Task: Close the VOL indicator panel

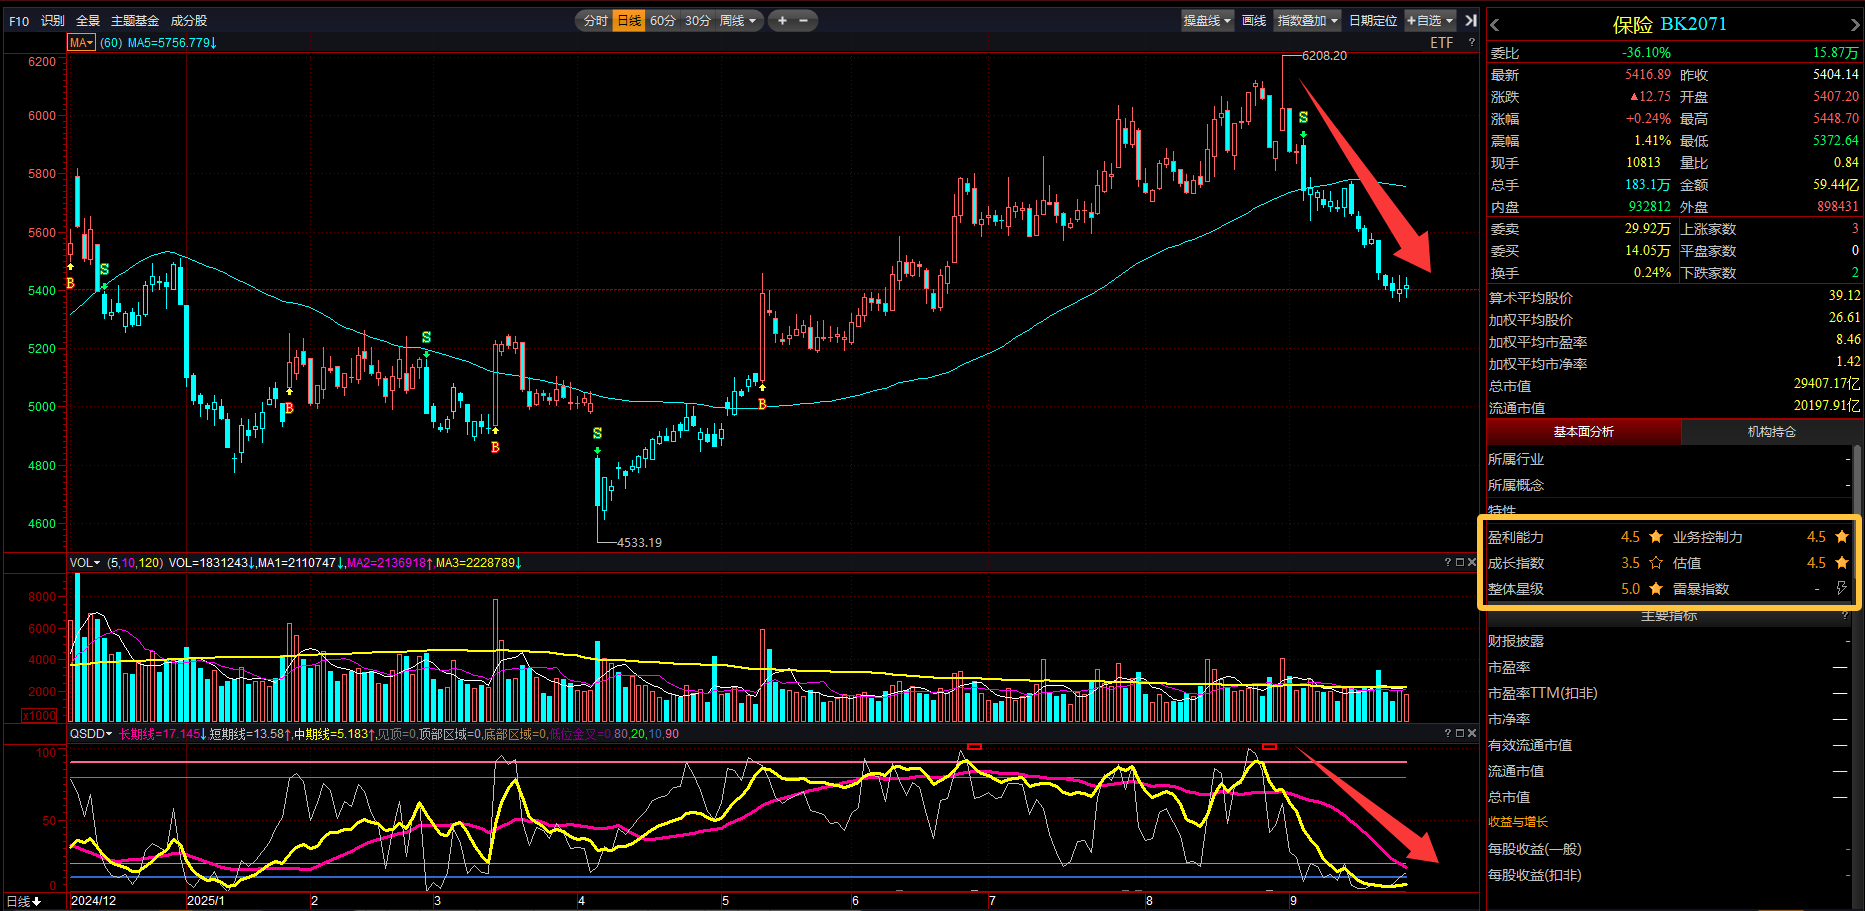Action: click(x=1471, y=563)
